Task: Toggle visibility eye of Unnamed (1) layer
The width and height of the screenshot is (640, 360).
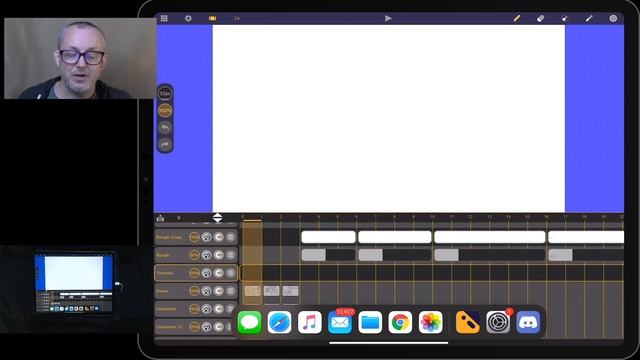Action: 207,327
